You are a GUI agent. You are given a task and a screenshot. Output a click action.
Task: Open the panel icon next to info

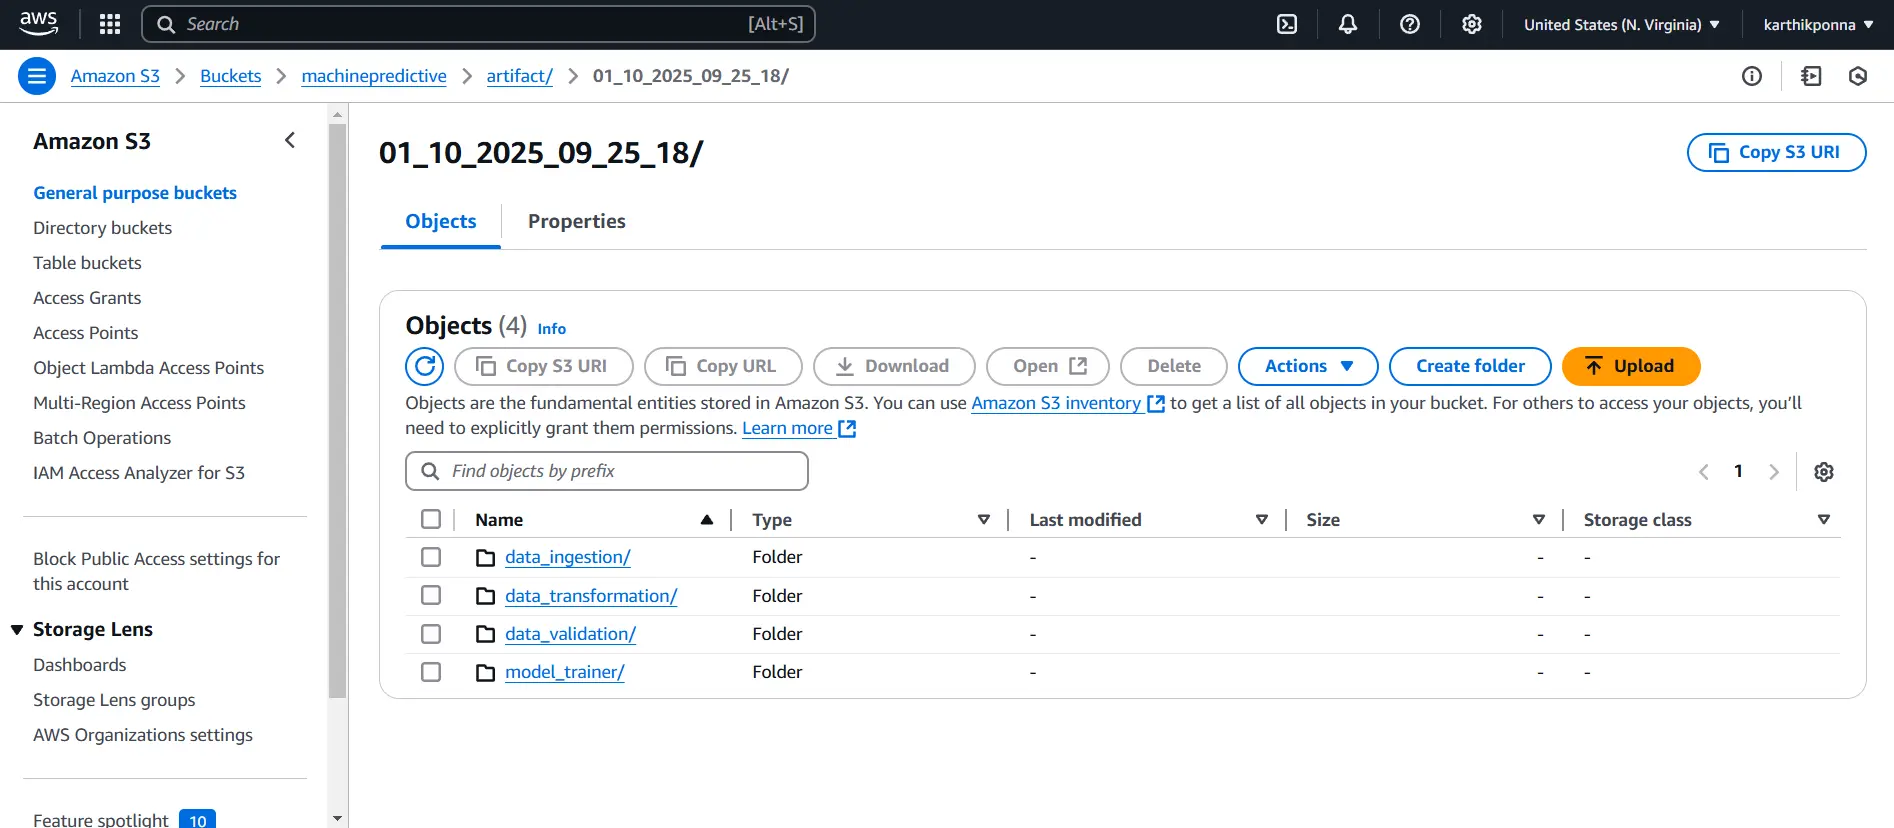point(1811,76)
